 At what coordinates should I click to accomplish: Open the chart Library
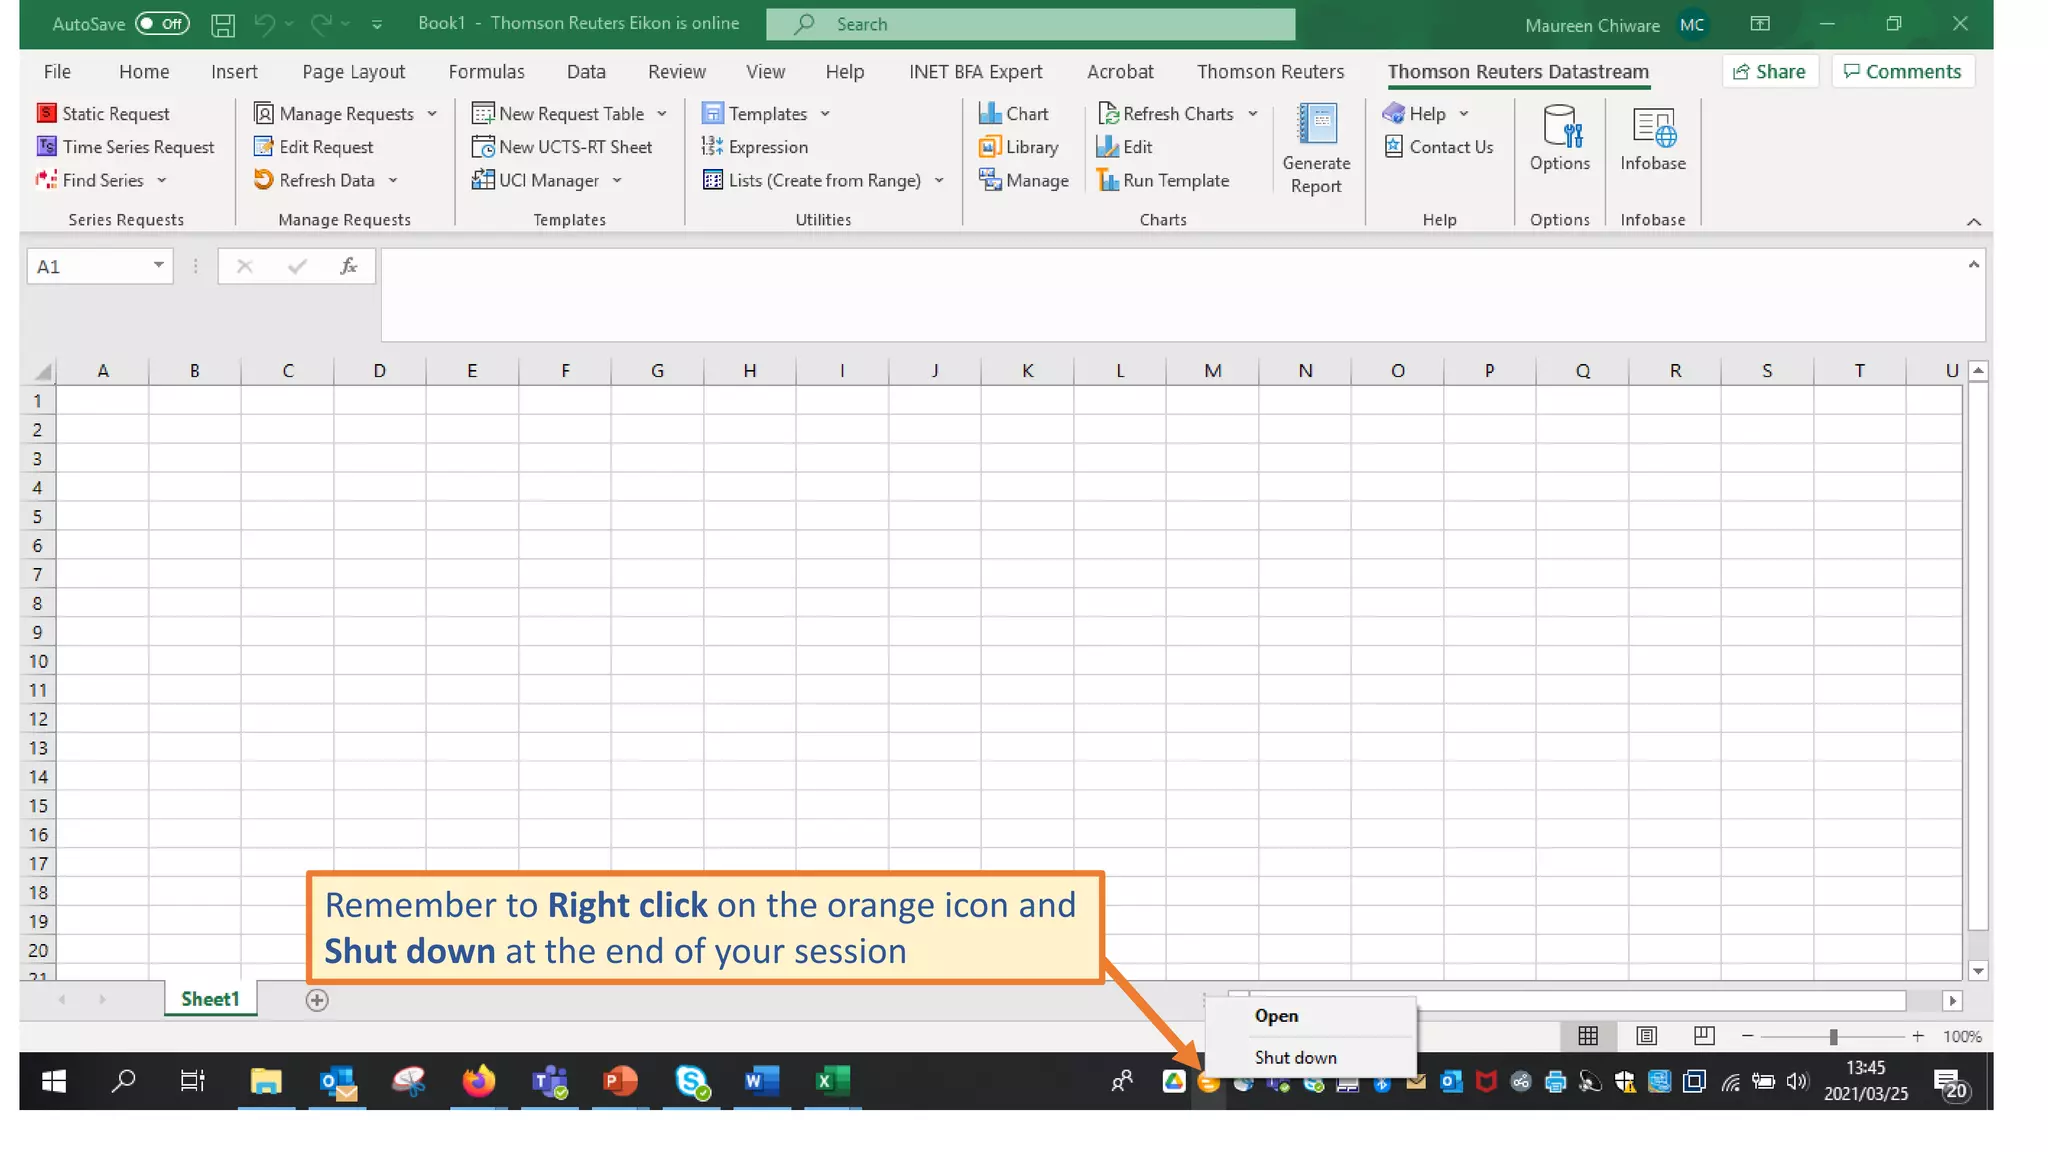[1018, 147]
